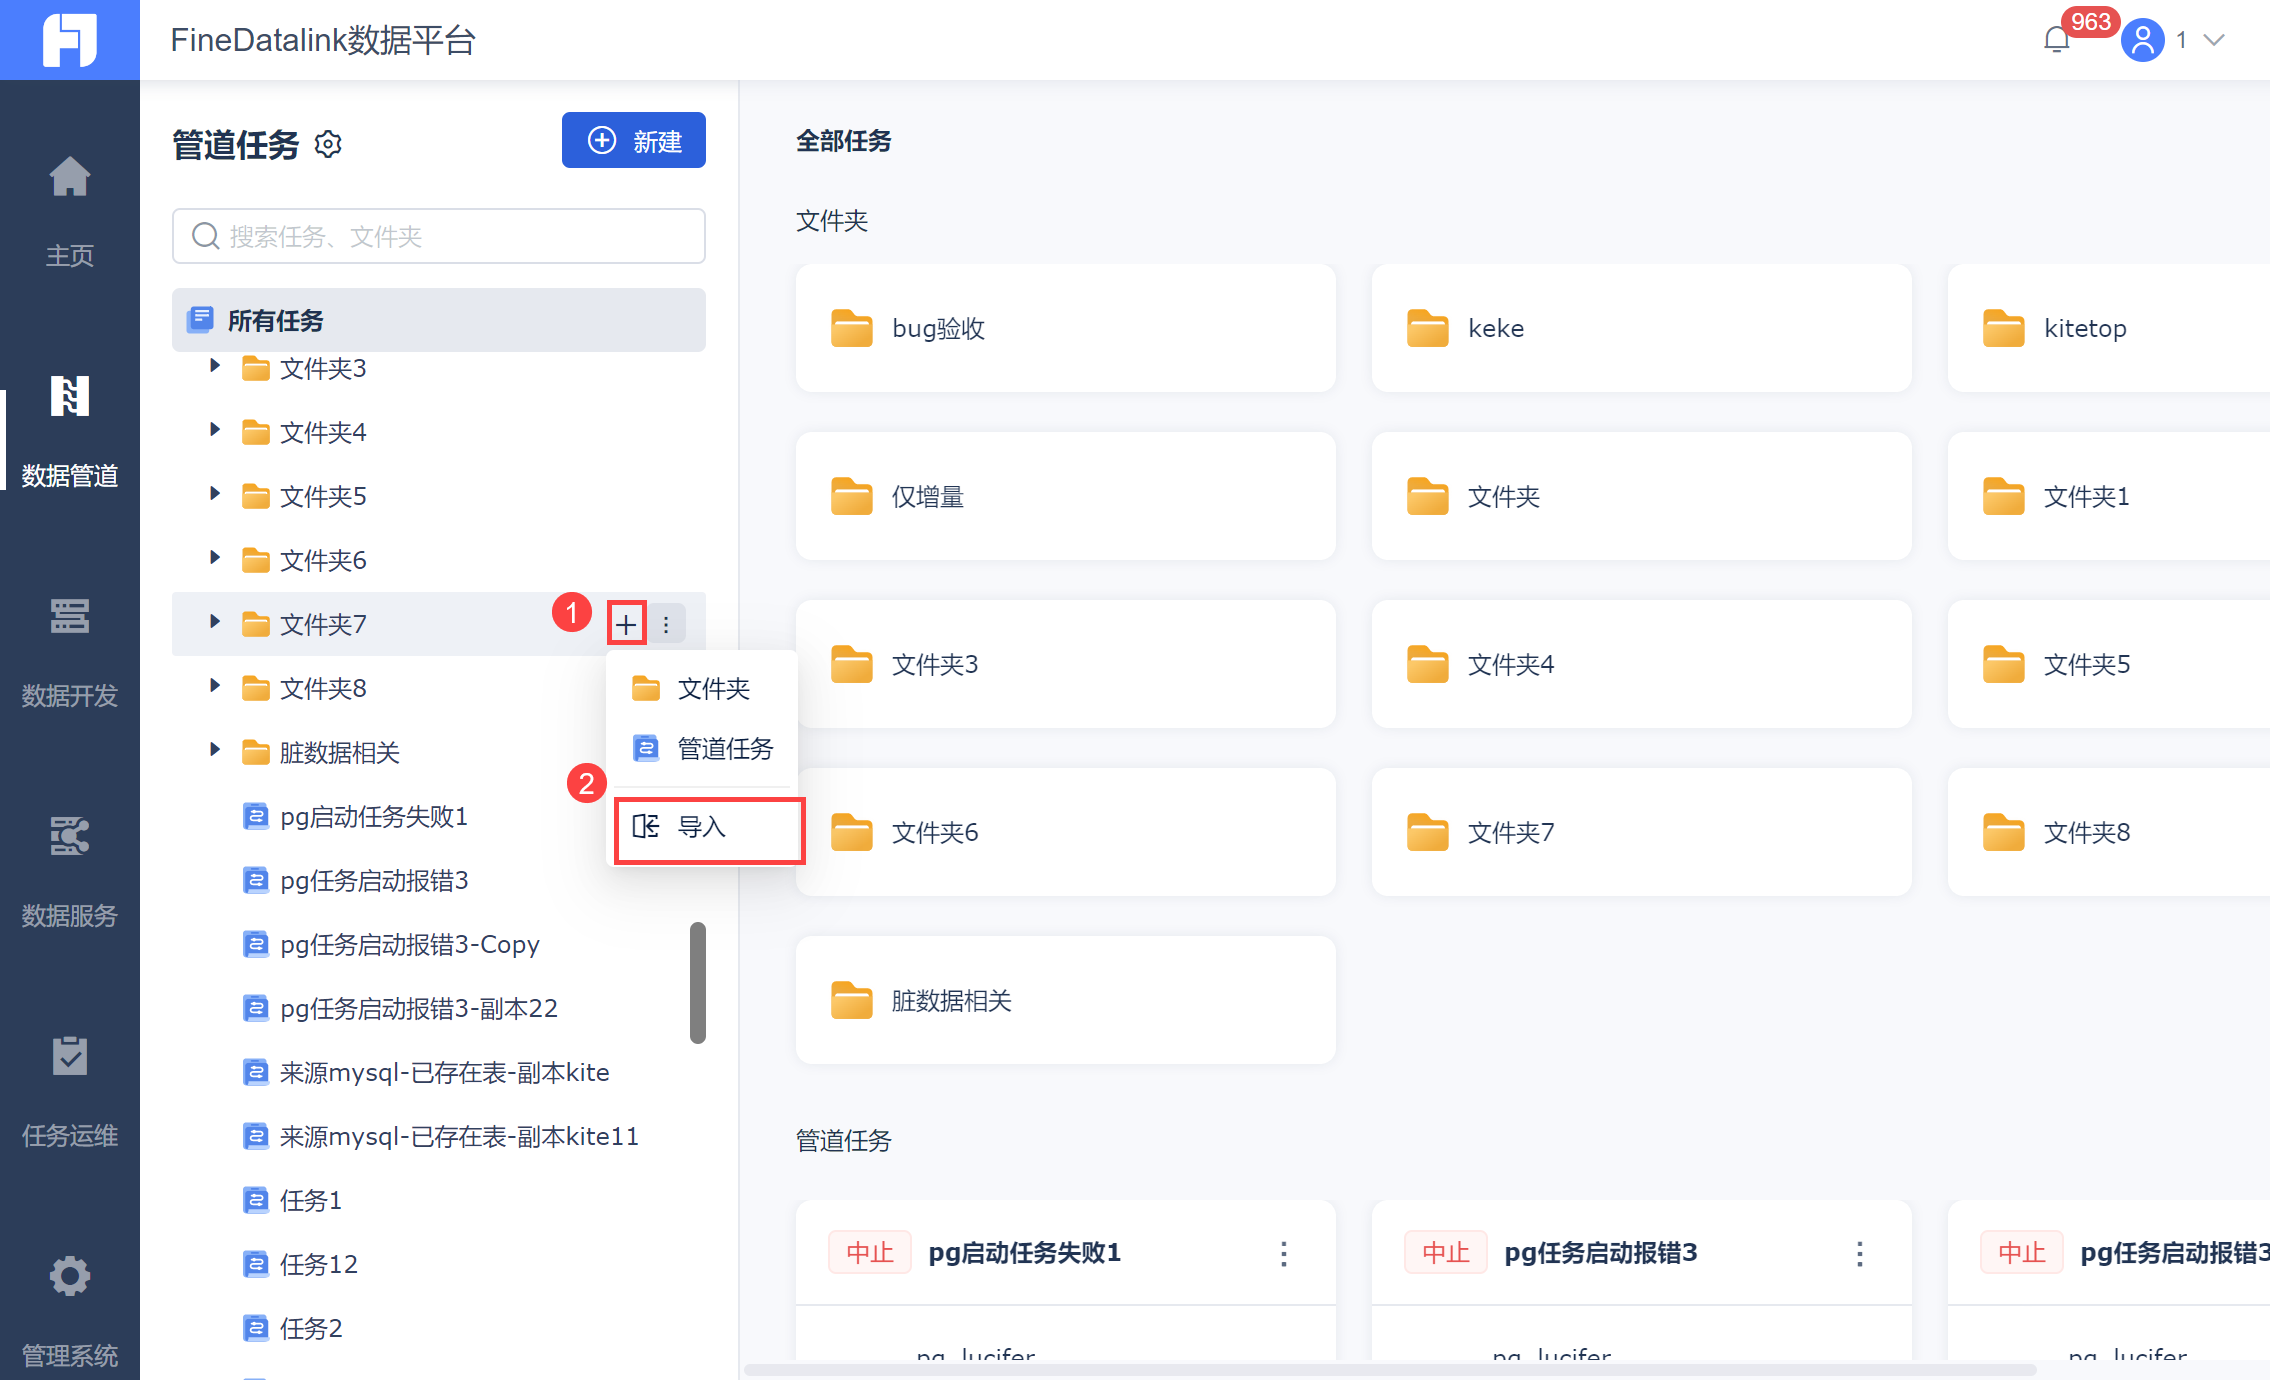Open more options dots for 文件夹7
This screenshot has height=1380, width=2270.
[x=666, y=625]
